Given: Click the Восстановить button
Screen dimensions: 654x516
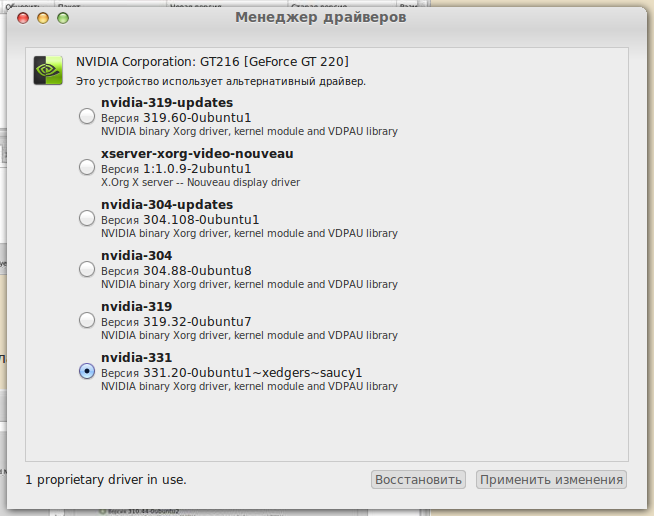Looking at the screenshot, I should [418, 480].
